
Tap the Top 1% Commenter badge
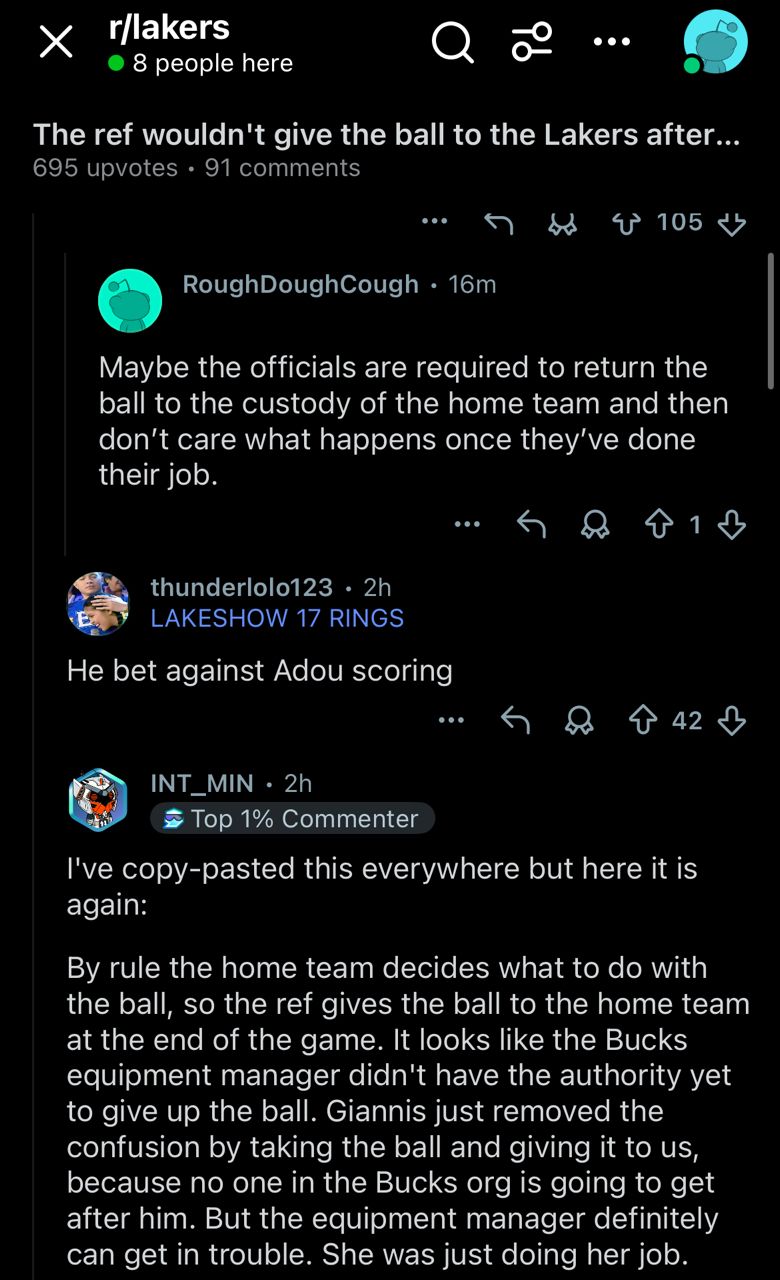click(292, 819)
